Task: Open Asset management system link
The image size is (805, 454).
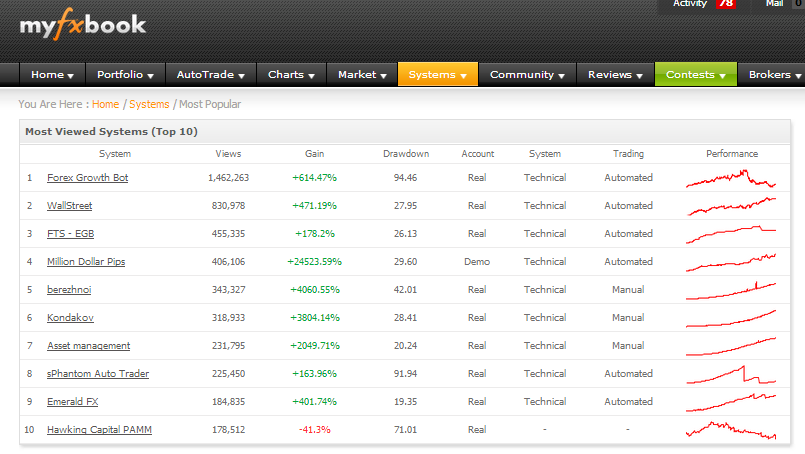Action: (88, 346)
